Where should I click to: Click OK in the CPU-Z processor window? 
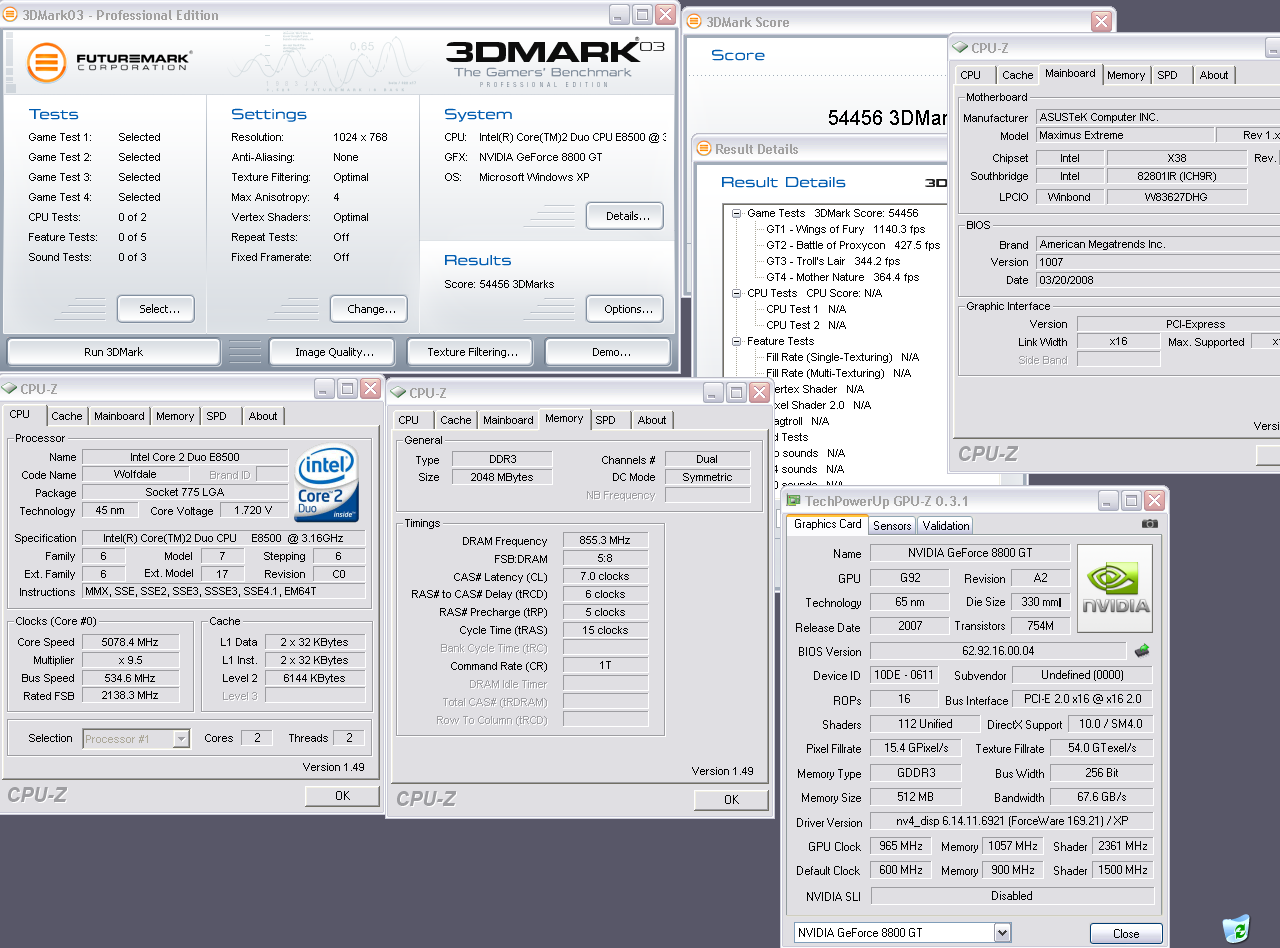coord(342,796)
